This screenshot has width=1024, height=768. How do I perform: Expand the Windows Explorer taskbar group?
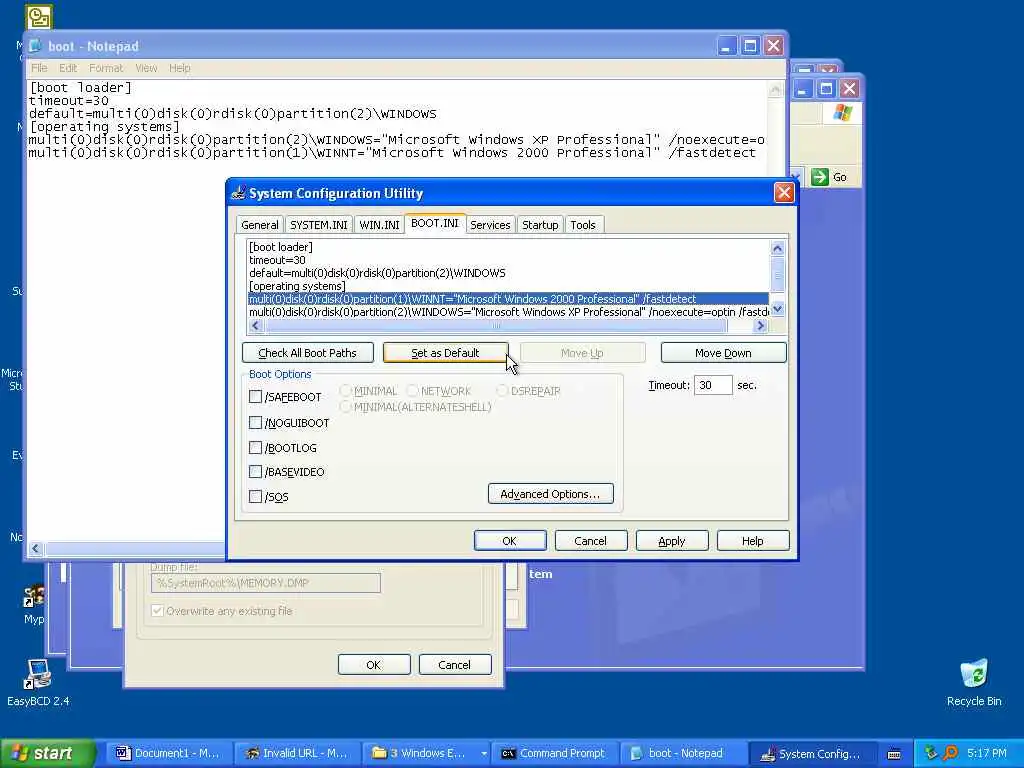(483, 753)
